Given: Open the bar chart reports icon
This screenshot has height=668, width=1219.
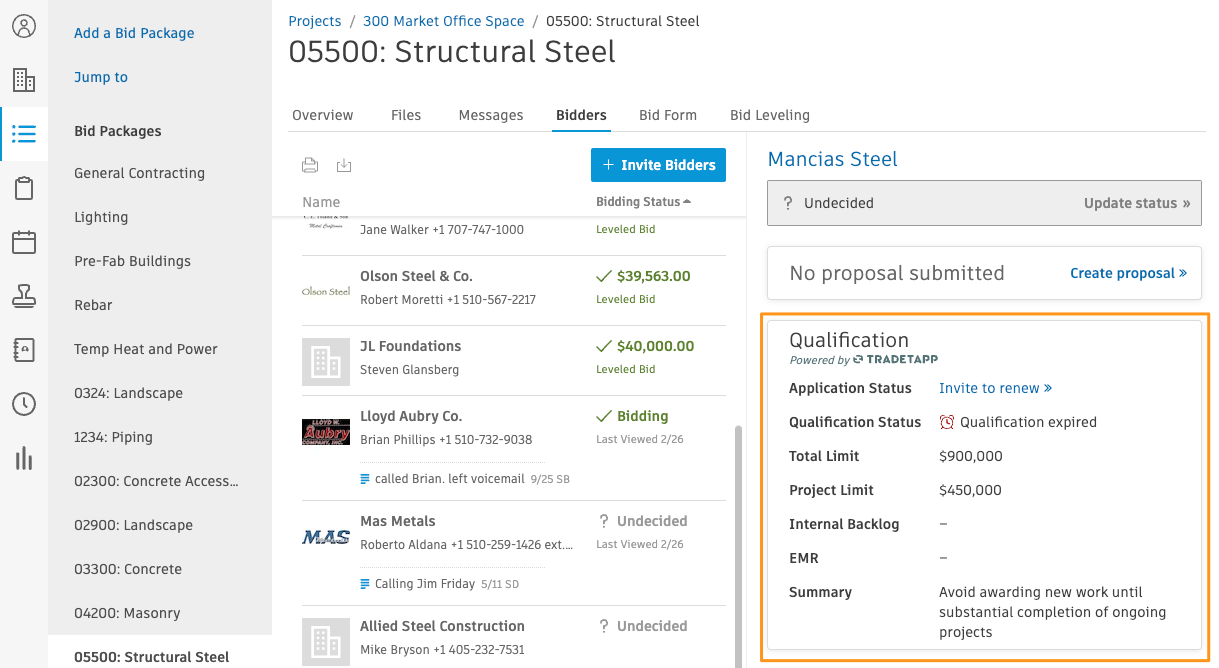Looking at the screenshot, I should click(x=24, y=458).
